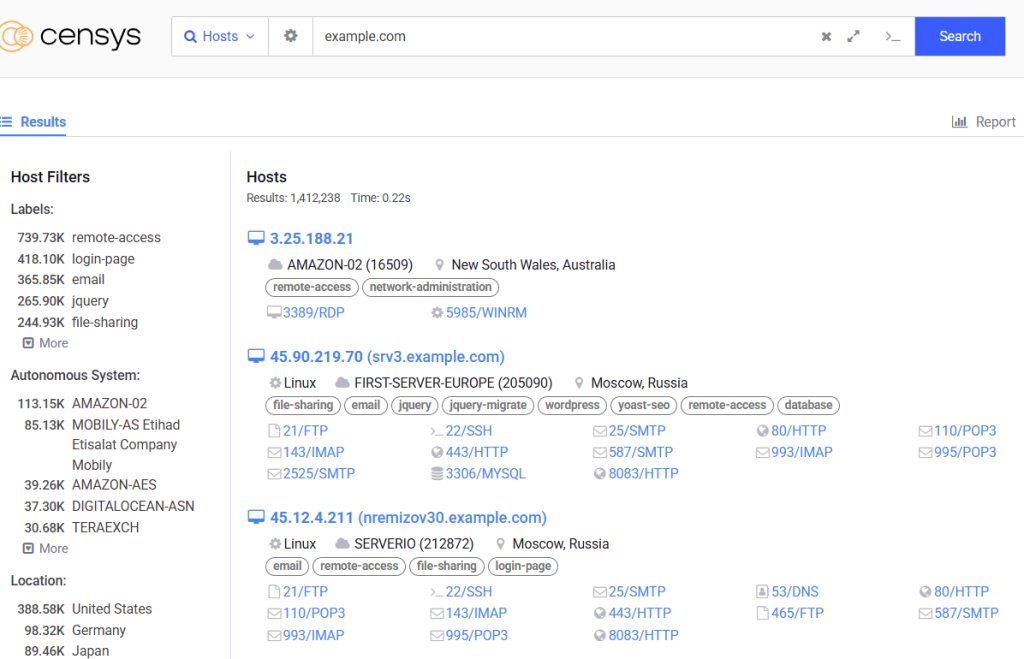This screenshot has height=659, width=1024.
Task: Click AMAZON-02 (16509) on first host
Action: [x=350, y=265]
